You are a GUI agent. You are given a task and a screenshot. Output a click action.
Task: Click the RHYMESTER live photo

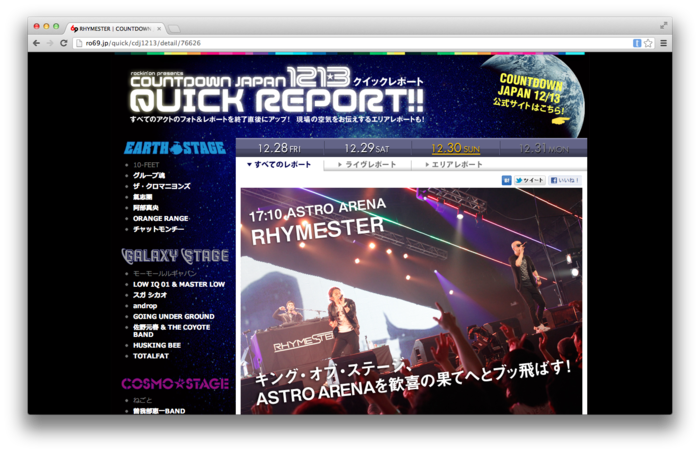[x=411, y=301]
